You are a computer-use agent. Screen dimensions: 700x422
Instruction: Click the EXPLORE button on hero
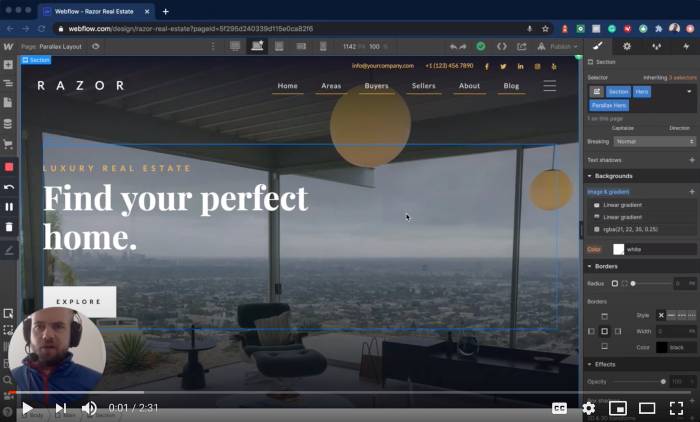point(79,301)
